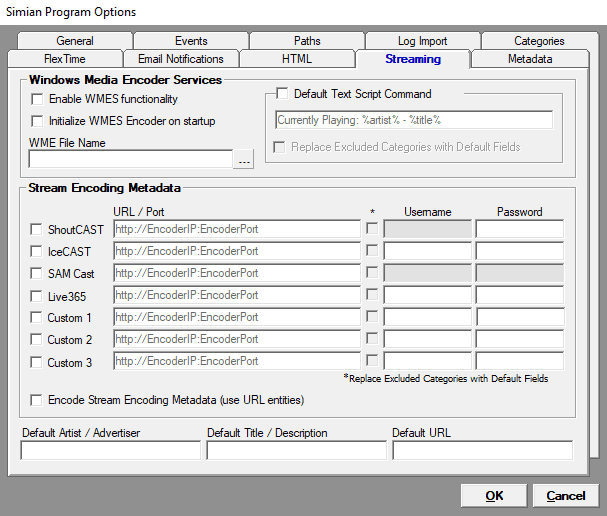
Task: Enable the Live365 checkbox
Action: click(x=36, y=297)
